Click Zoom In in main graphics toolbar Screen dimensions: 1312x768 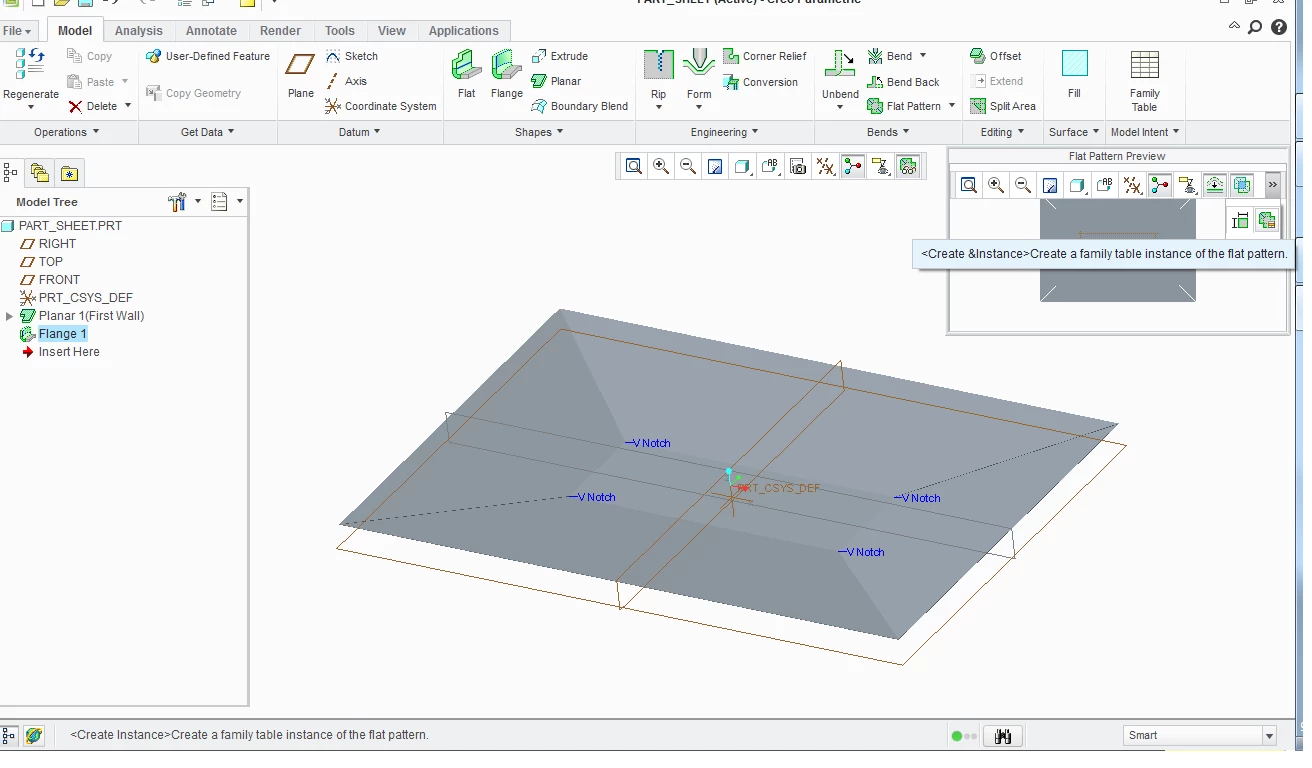click(661, 167)
